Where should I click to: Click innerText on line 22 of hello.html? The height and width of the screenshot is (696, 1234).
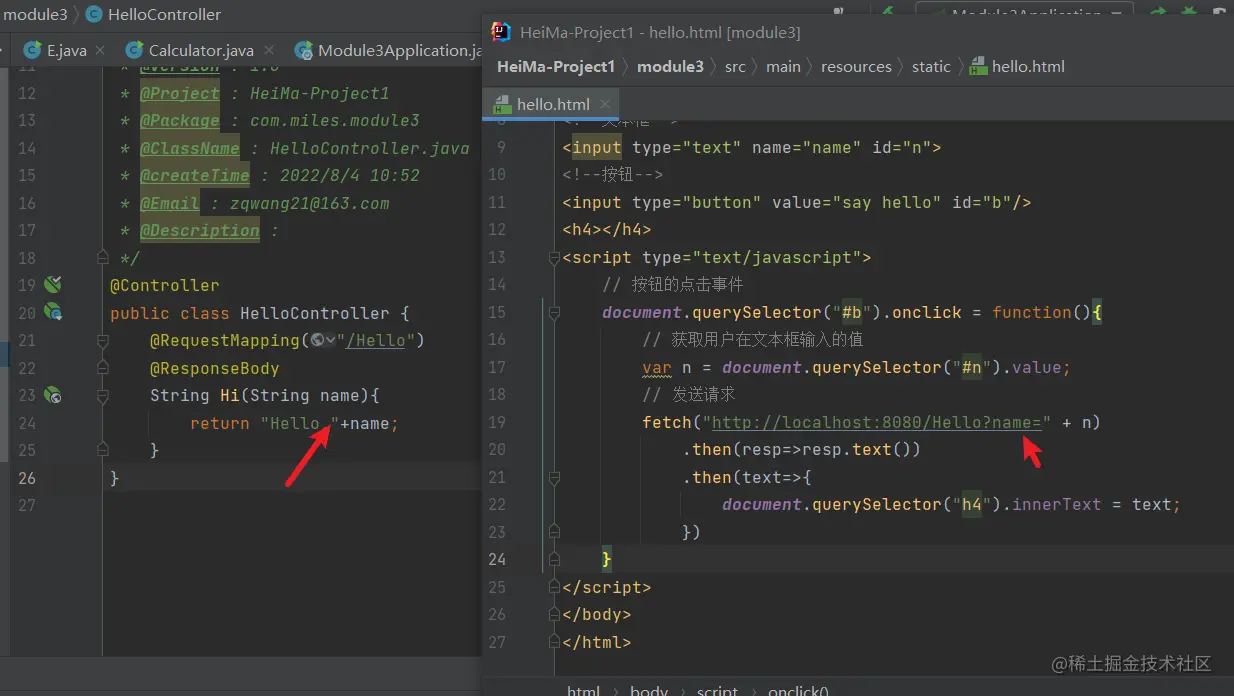pos(1057,505)
